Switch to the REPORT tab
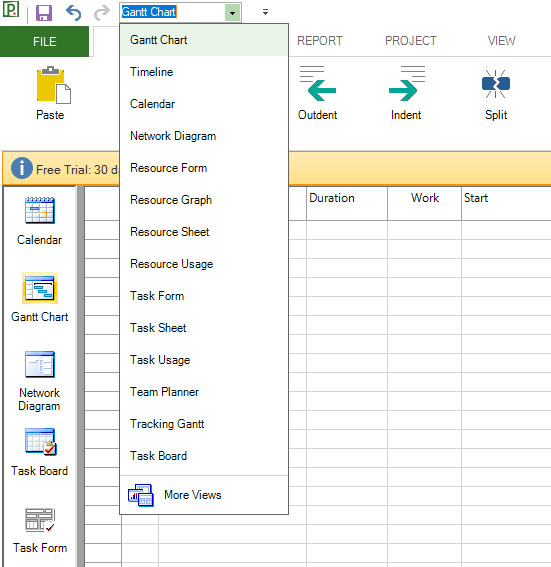 click(x=320, y=41)
